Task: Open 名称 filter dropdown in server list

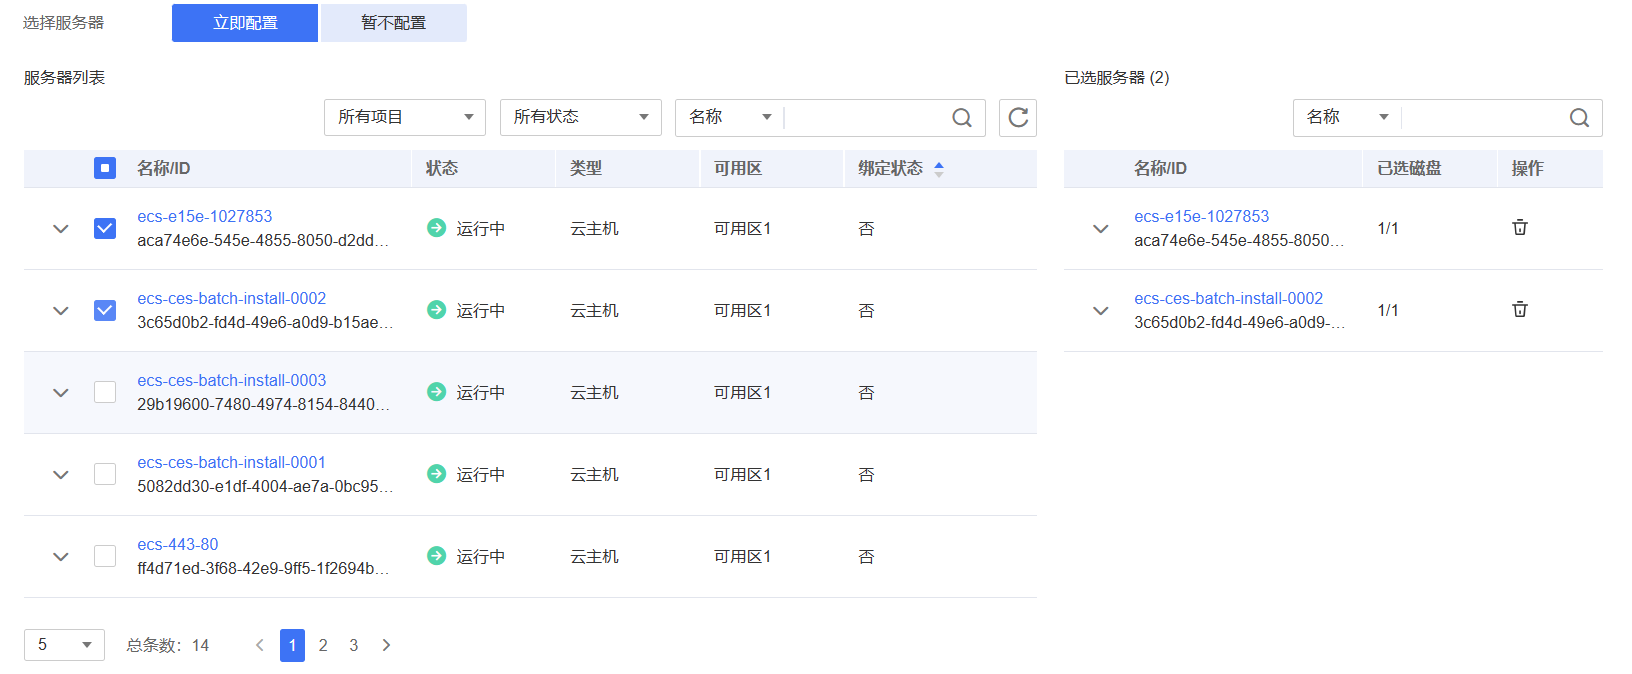Action: [730, 118]
